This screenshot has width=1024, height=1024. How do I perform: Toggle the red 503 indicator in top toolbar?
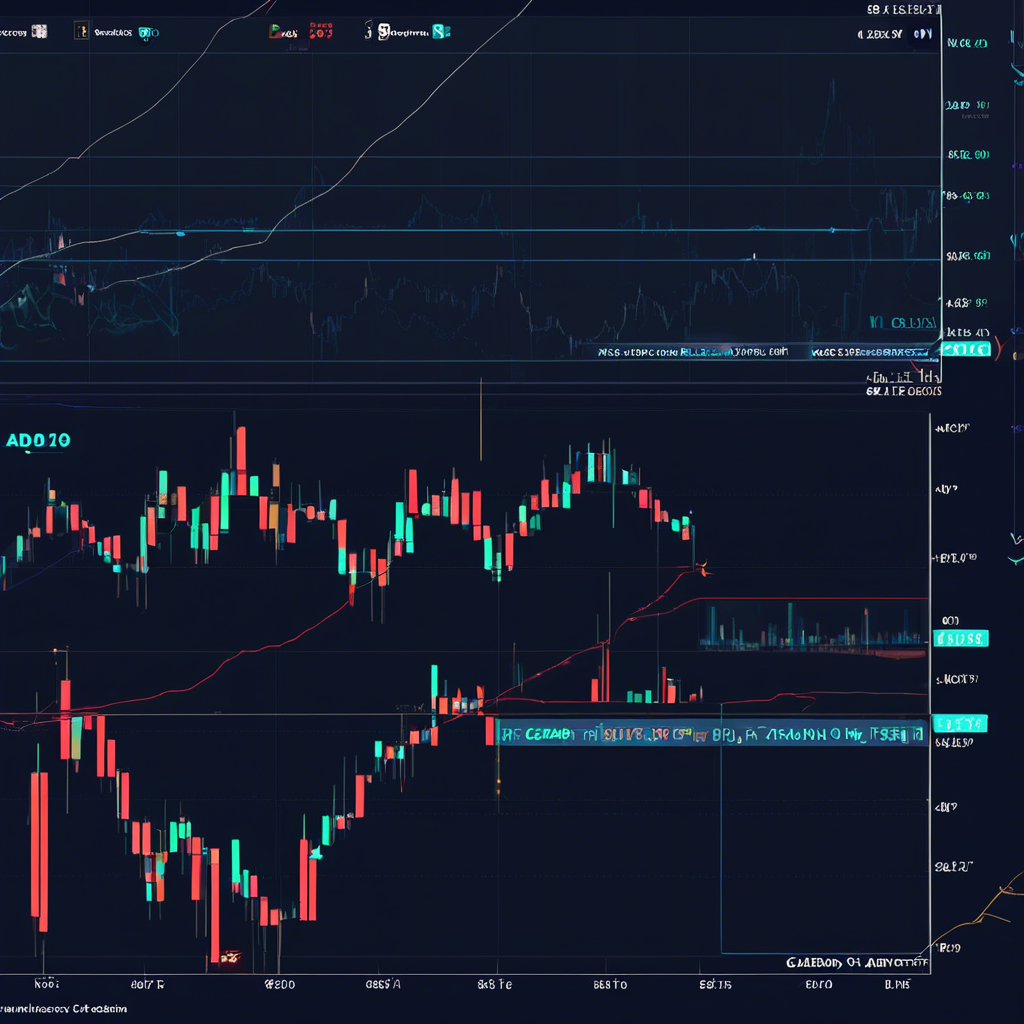click(x=320, y=32)
